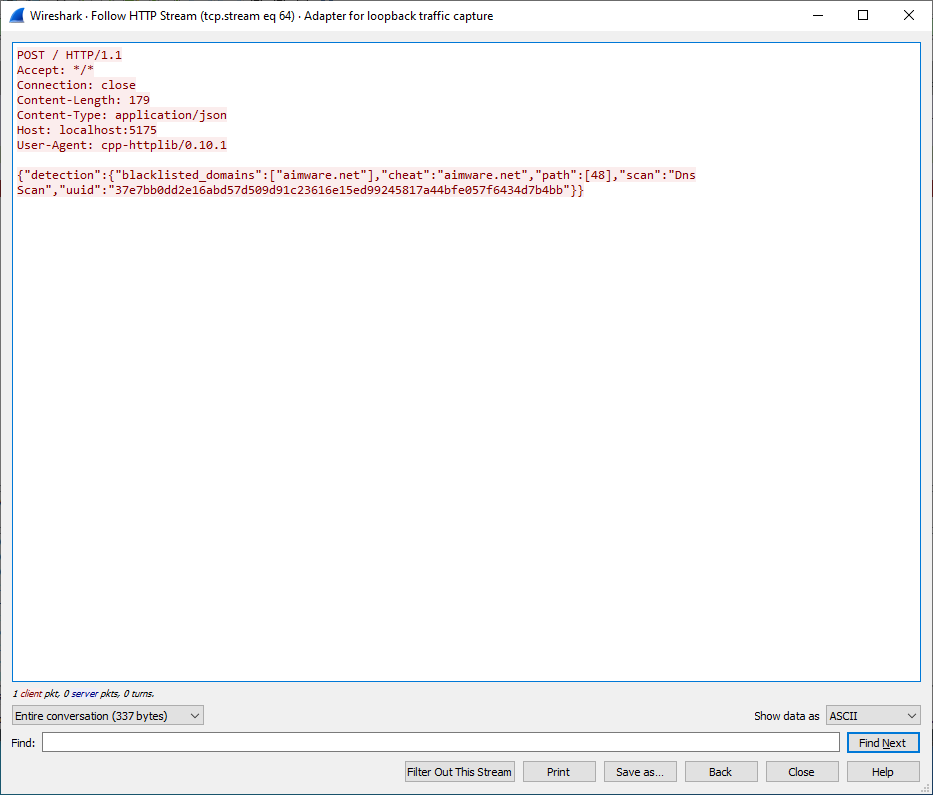Viewport: 933px width, 795px height.
Task: Close the window using the title bar X
Action: [909, 16]
